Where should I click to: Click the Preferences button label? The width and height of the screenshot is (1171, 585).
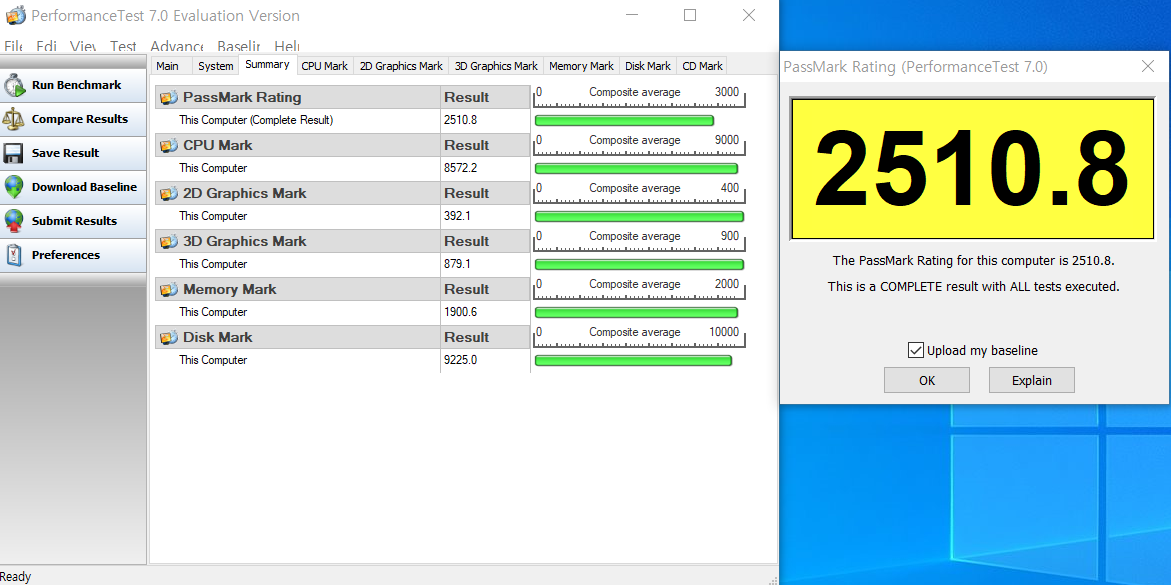[x=66, y=255]
